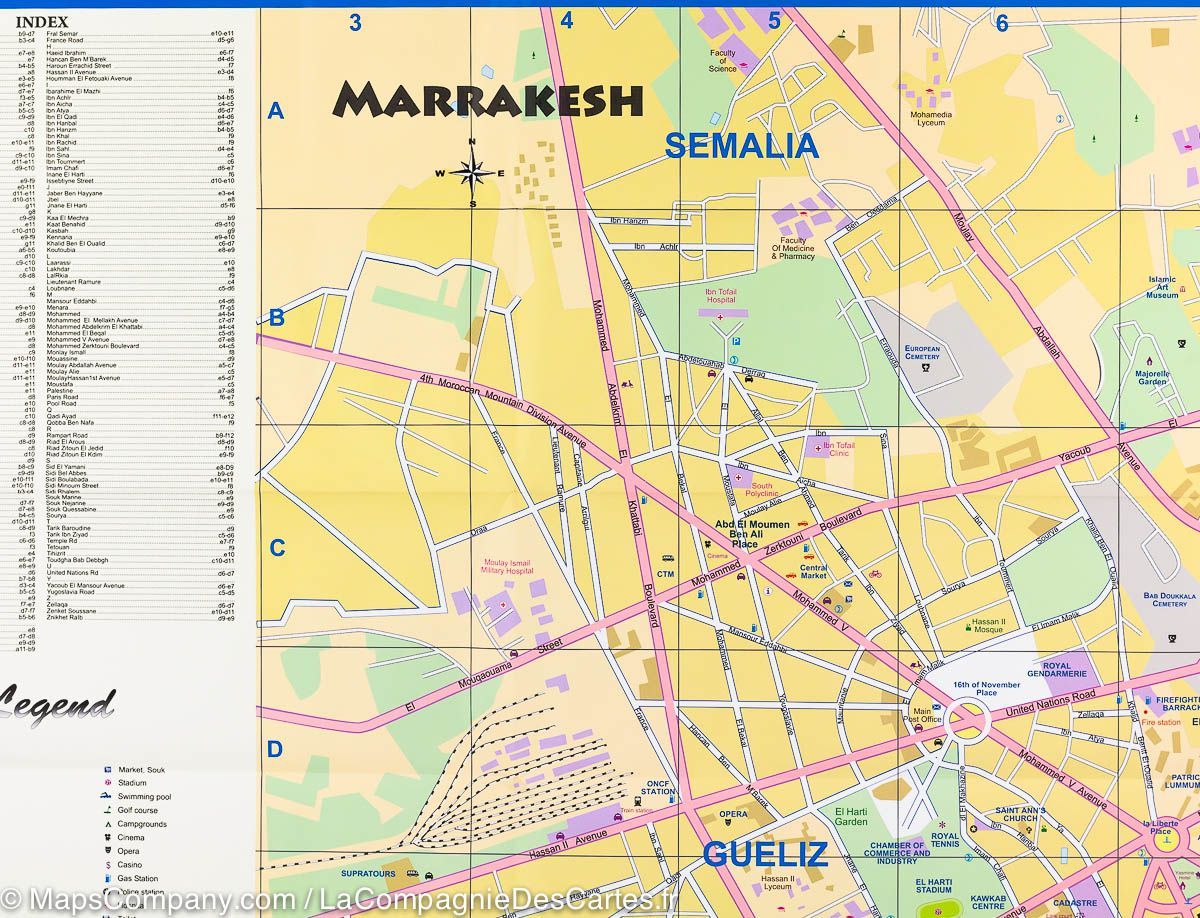Select the Market Souk icon in the Legend
The image size is (1200, 918).
[107, 770]
